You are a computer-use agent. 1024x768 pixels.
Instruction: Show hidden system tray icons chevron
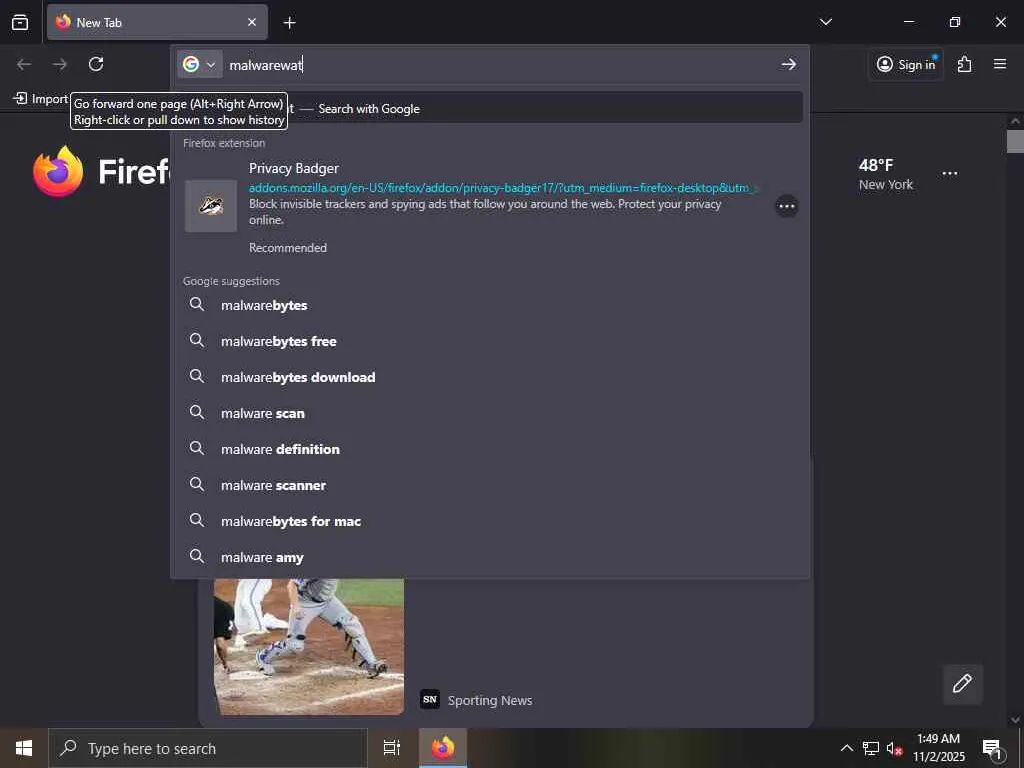tap(846, 748)
